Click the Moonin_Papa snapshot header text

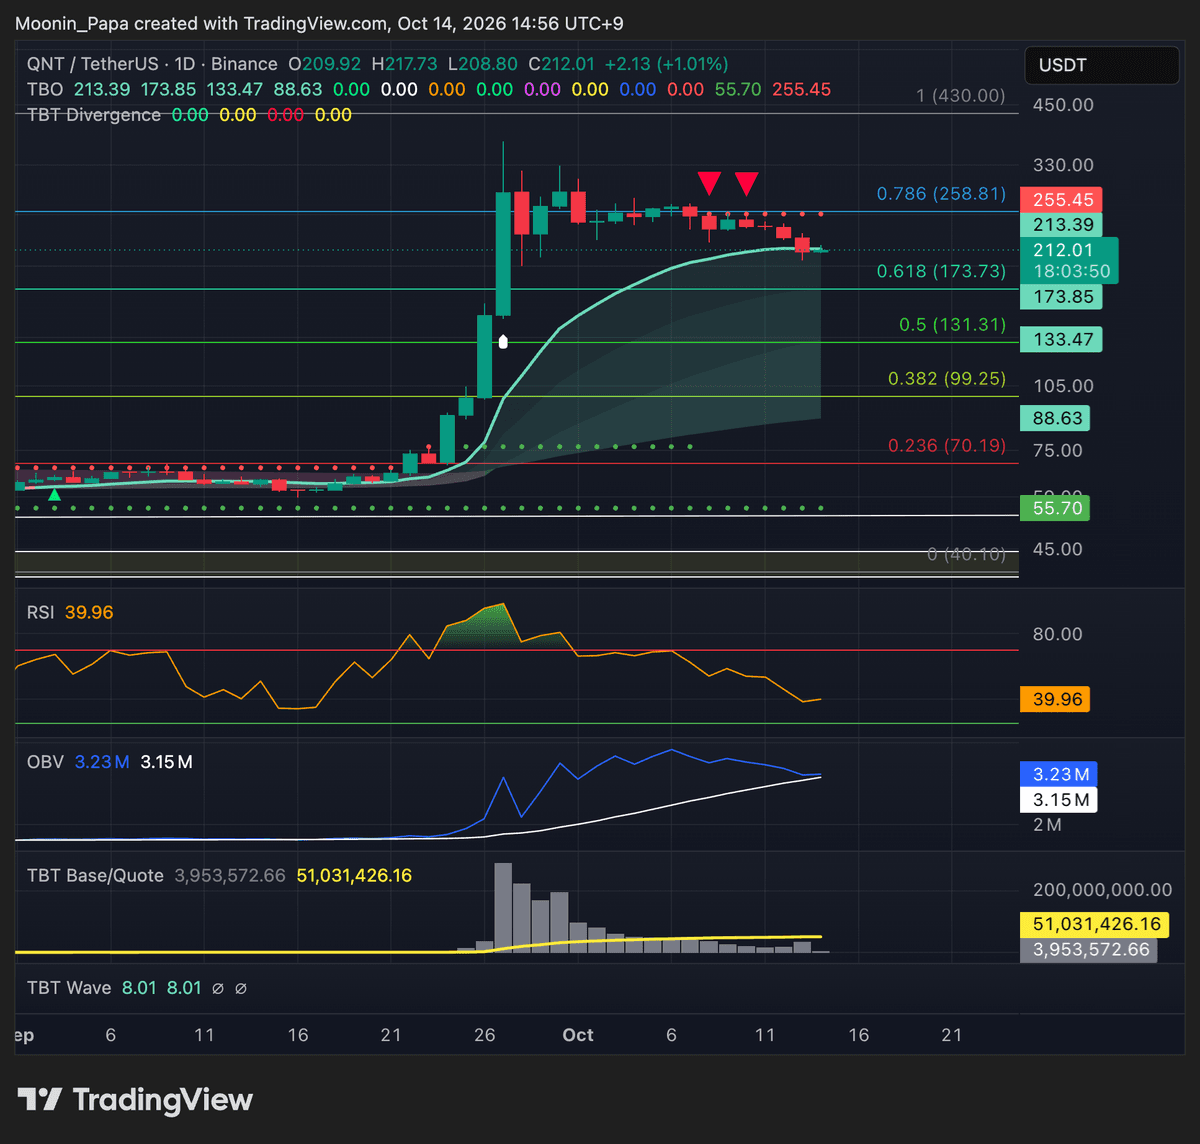click(x=319, y=23)
